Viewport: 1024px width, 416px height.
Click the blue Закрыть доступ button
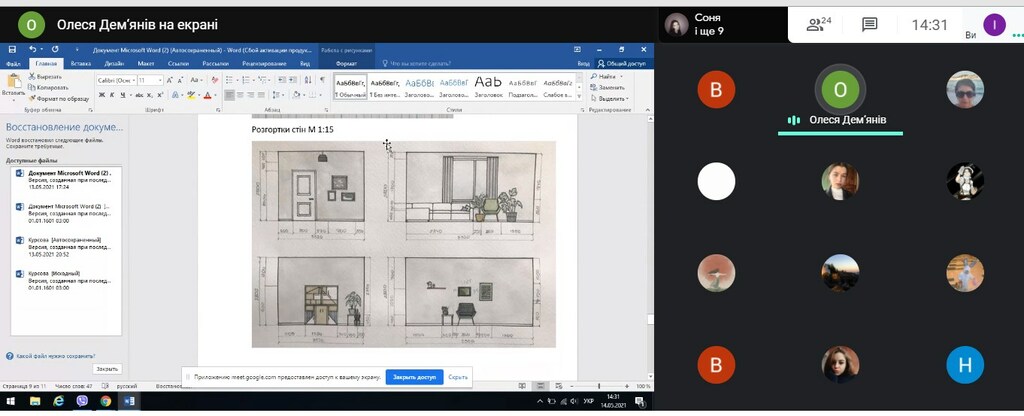414,377
